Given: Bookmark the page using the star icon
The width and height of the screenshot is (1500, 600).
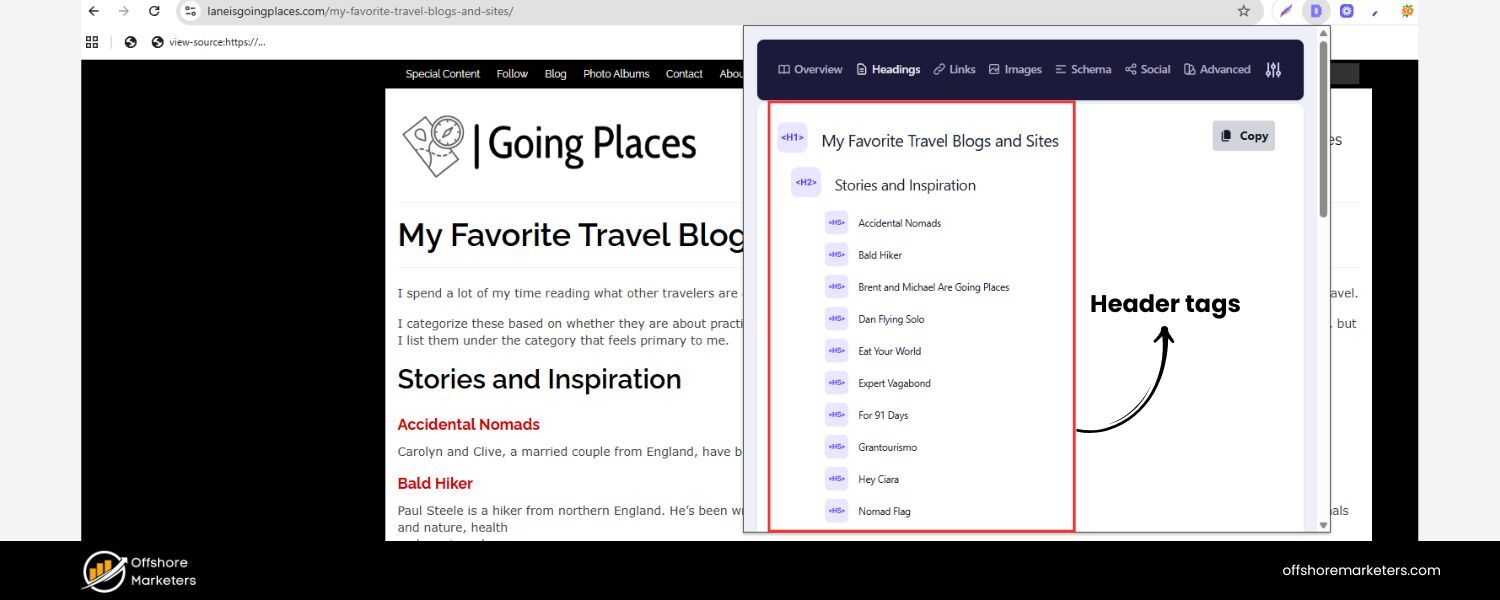Looking at the screenshot, I should pos(1242,11).
